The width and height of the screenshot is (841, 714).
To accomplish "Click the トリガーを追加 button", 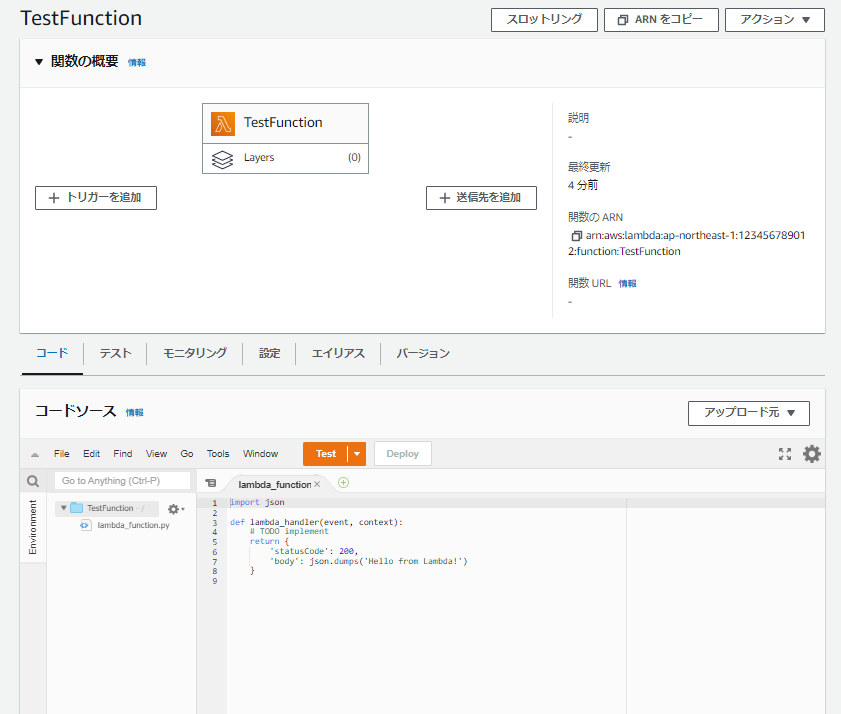I will tap(96, 198).
